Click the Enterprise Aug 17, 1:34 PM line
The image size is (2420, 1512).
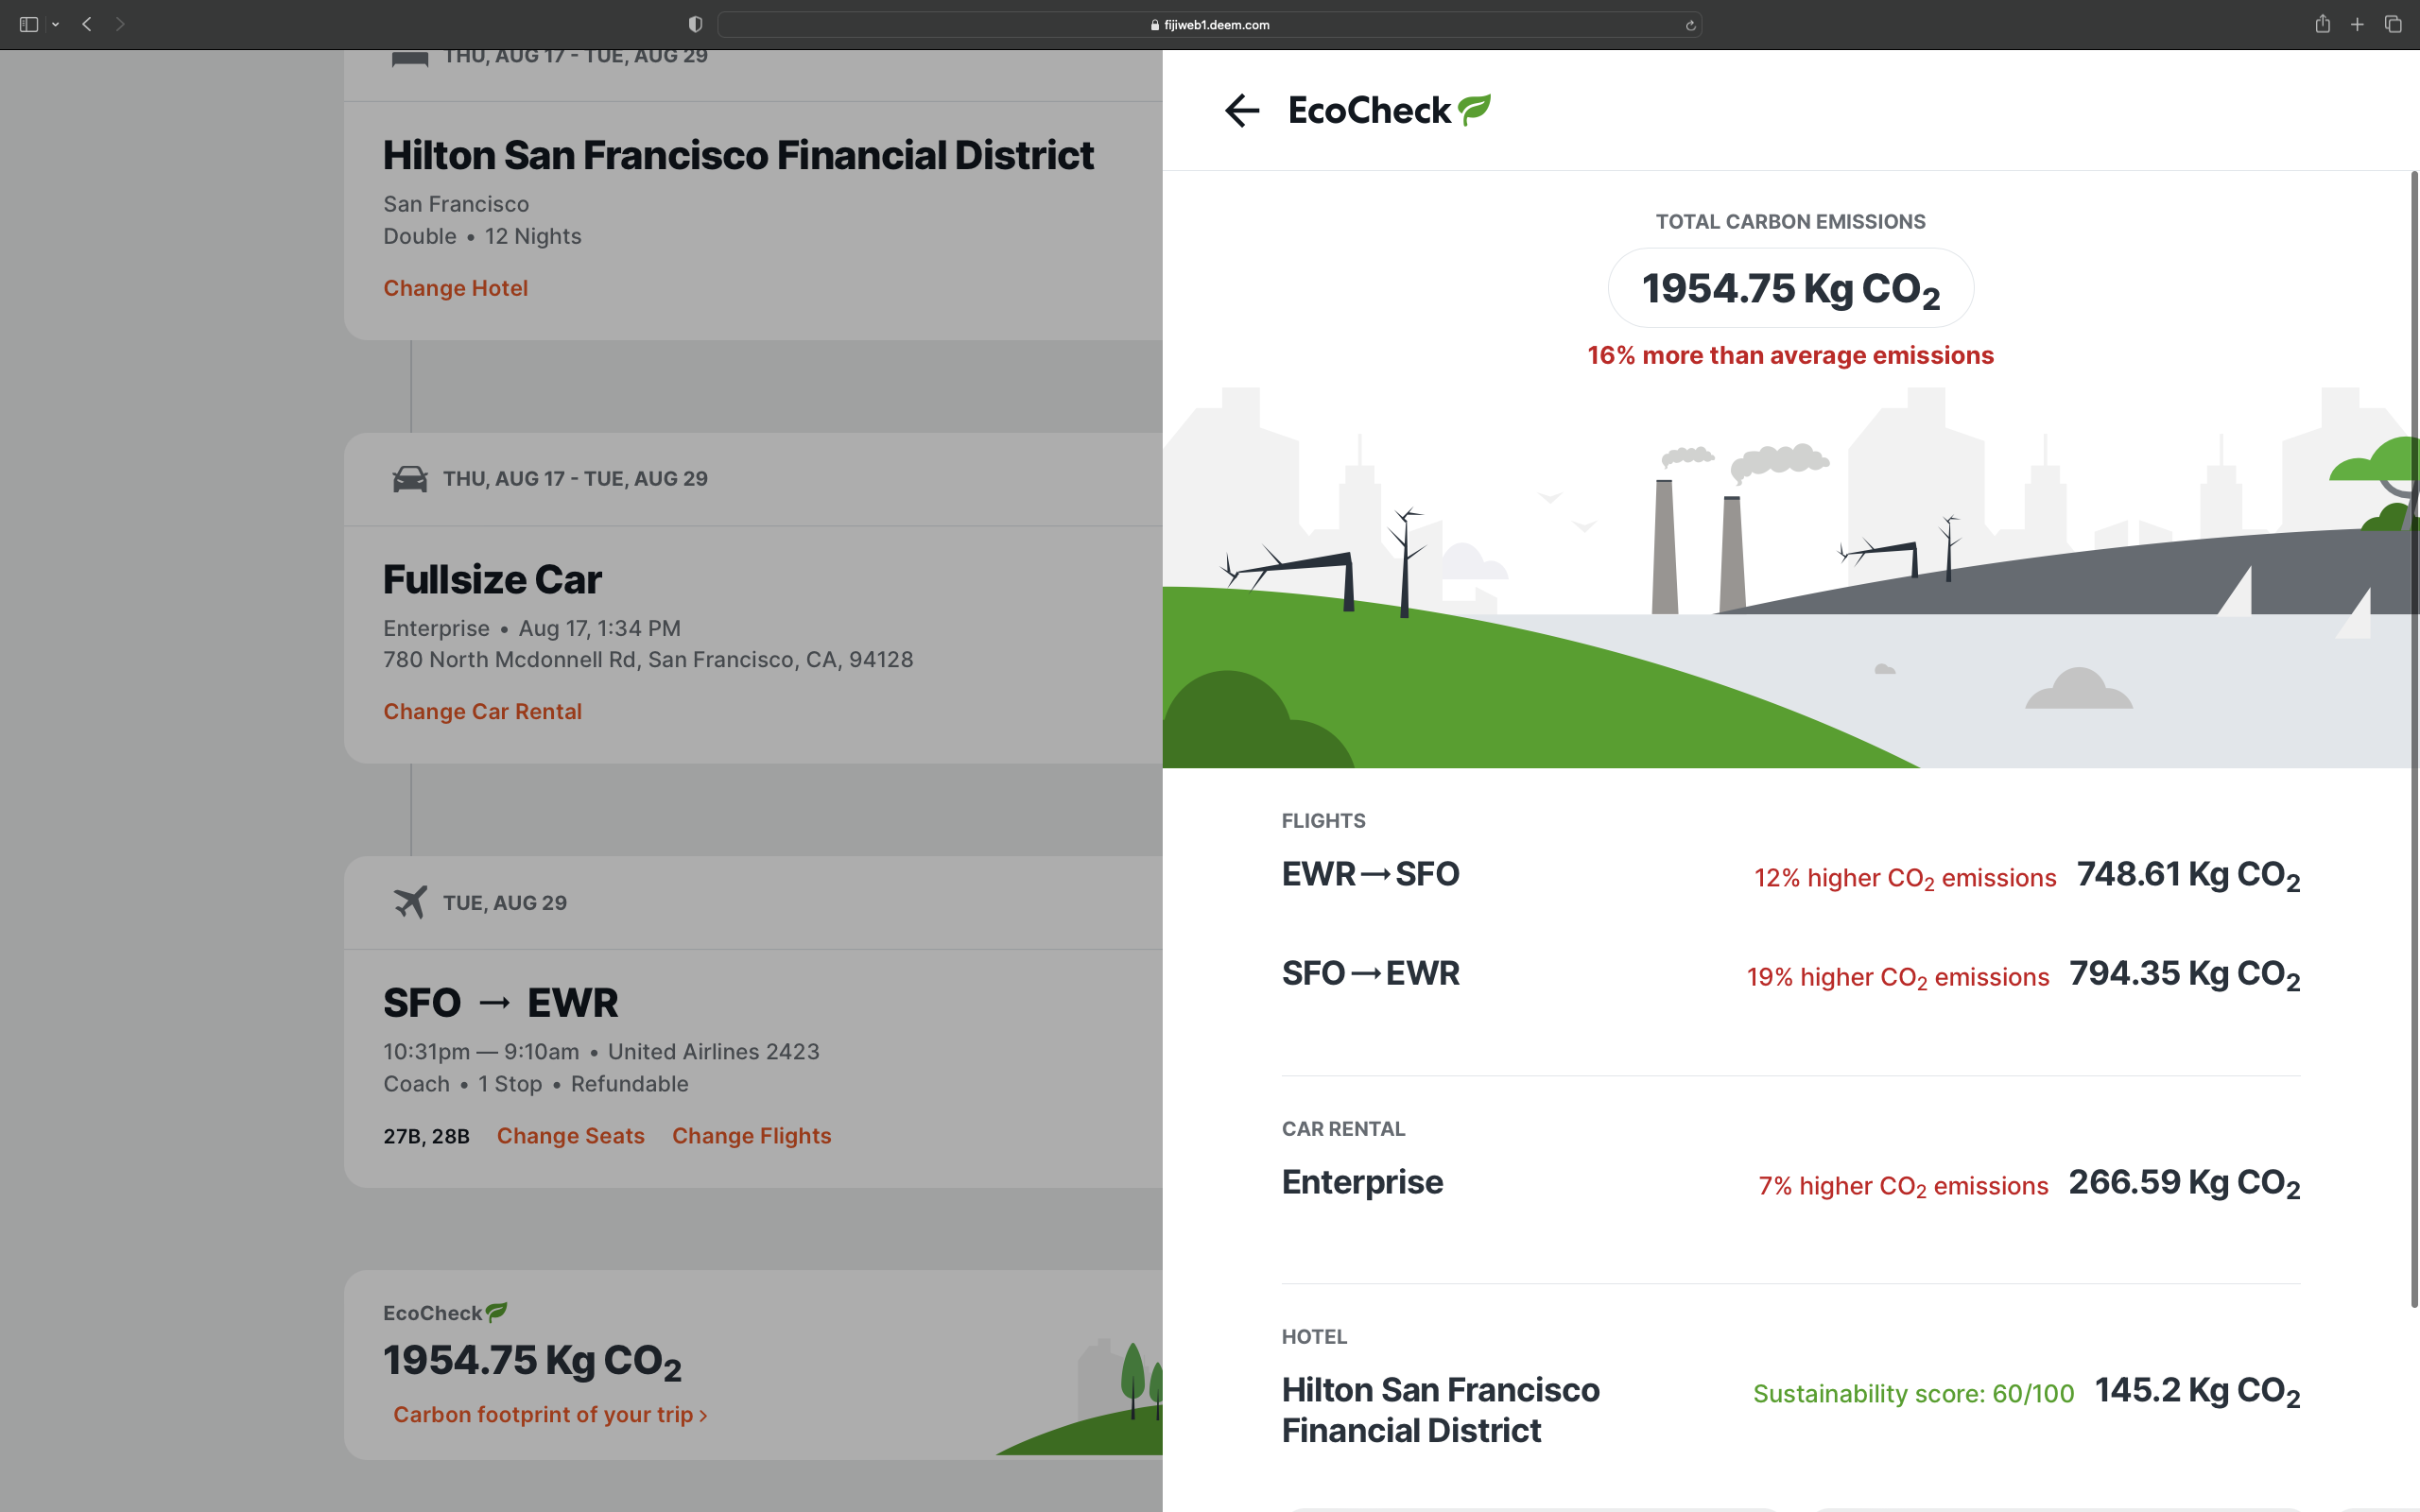[x=532, y=628]
